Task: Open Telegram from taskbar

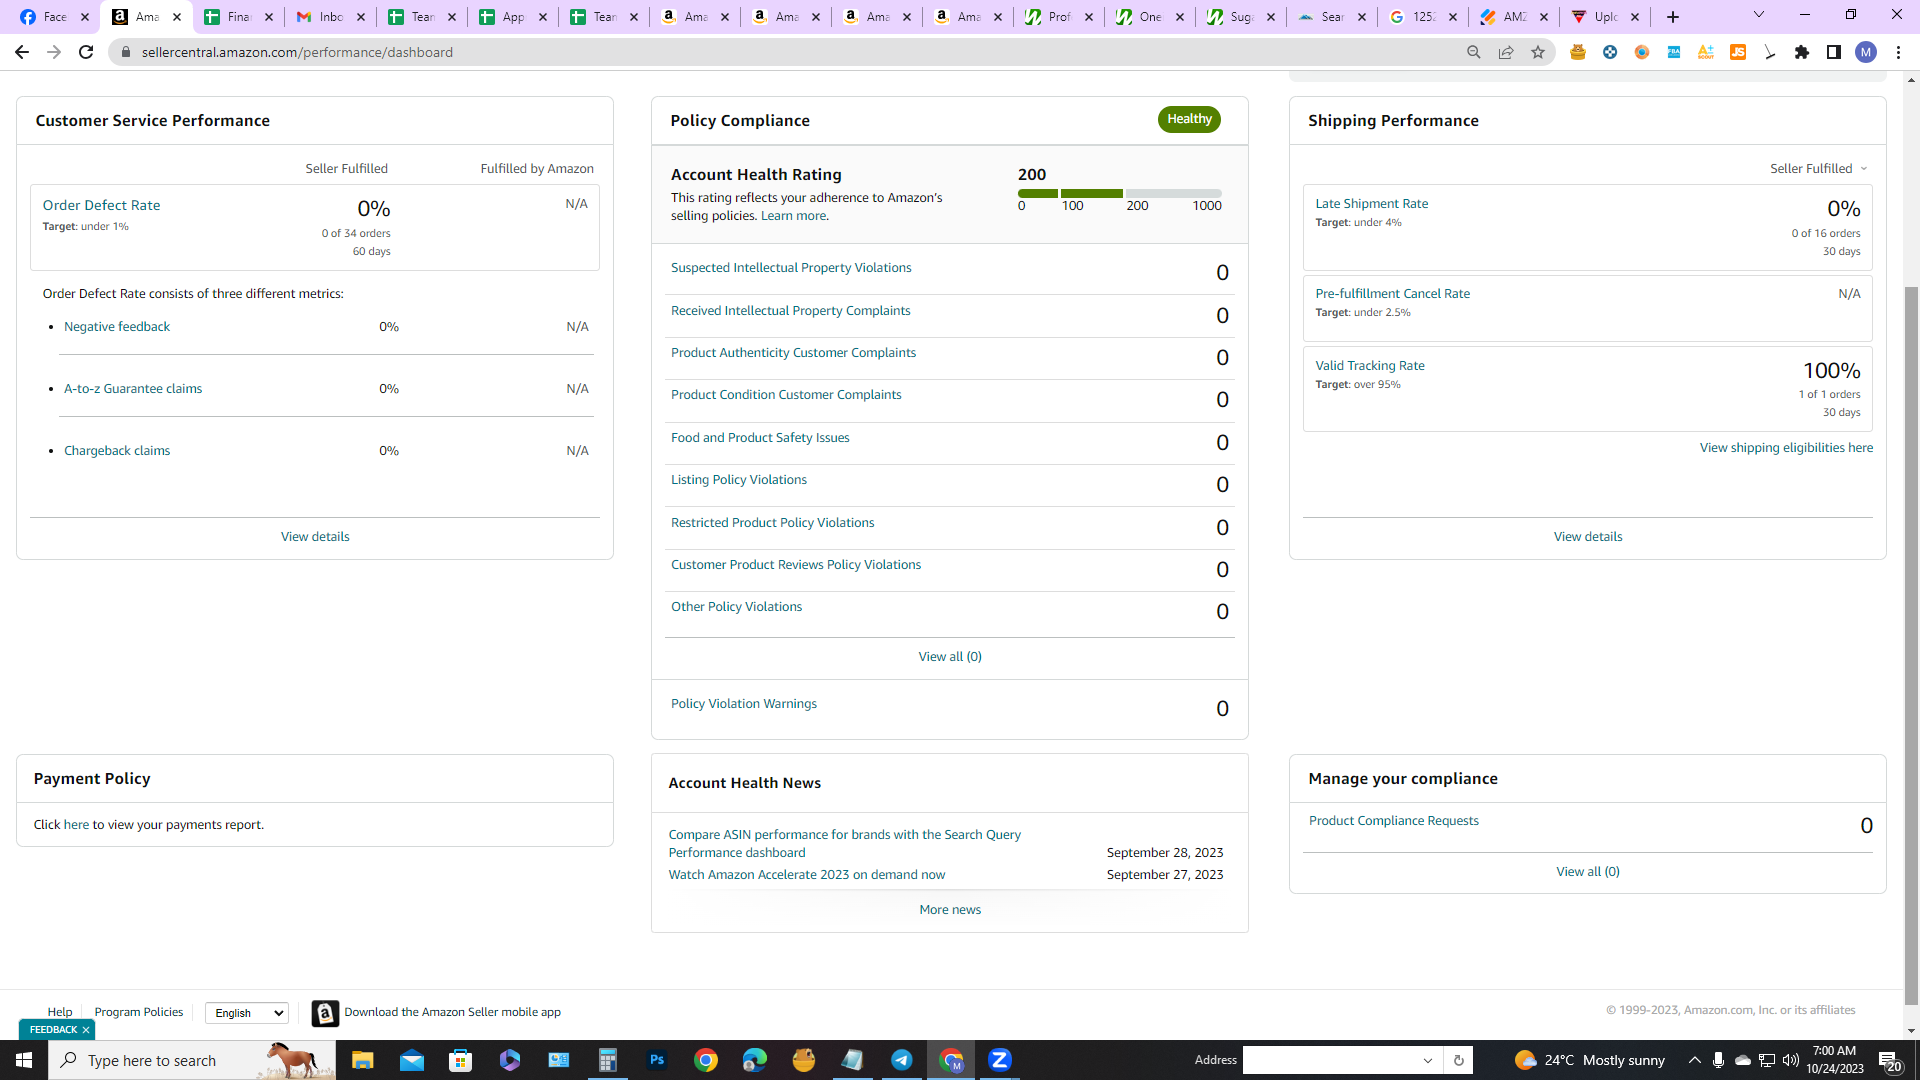Action: 902,1060
